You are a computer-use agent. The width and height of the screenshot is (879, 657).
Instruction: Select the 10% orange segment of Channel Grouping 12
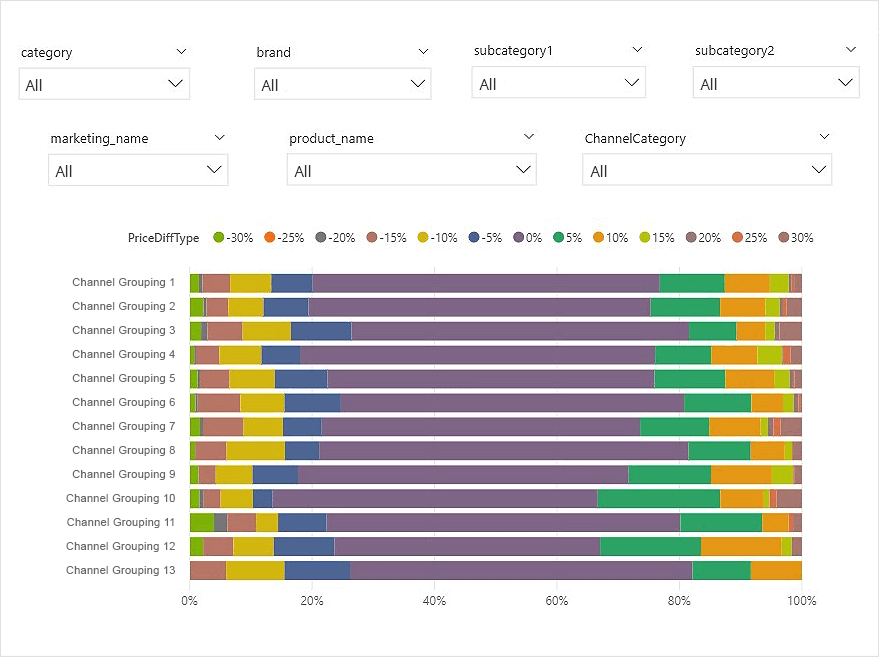coord(741,547)
